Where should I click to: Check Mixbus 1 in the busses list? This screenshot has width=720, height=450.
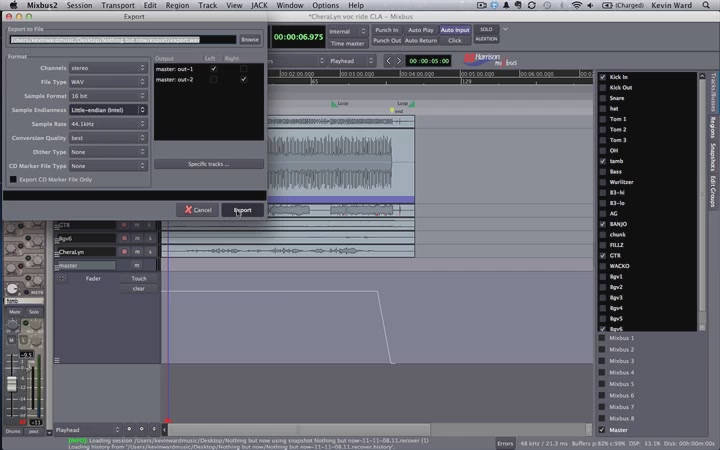(x=602, y=338)
